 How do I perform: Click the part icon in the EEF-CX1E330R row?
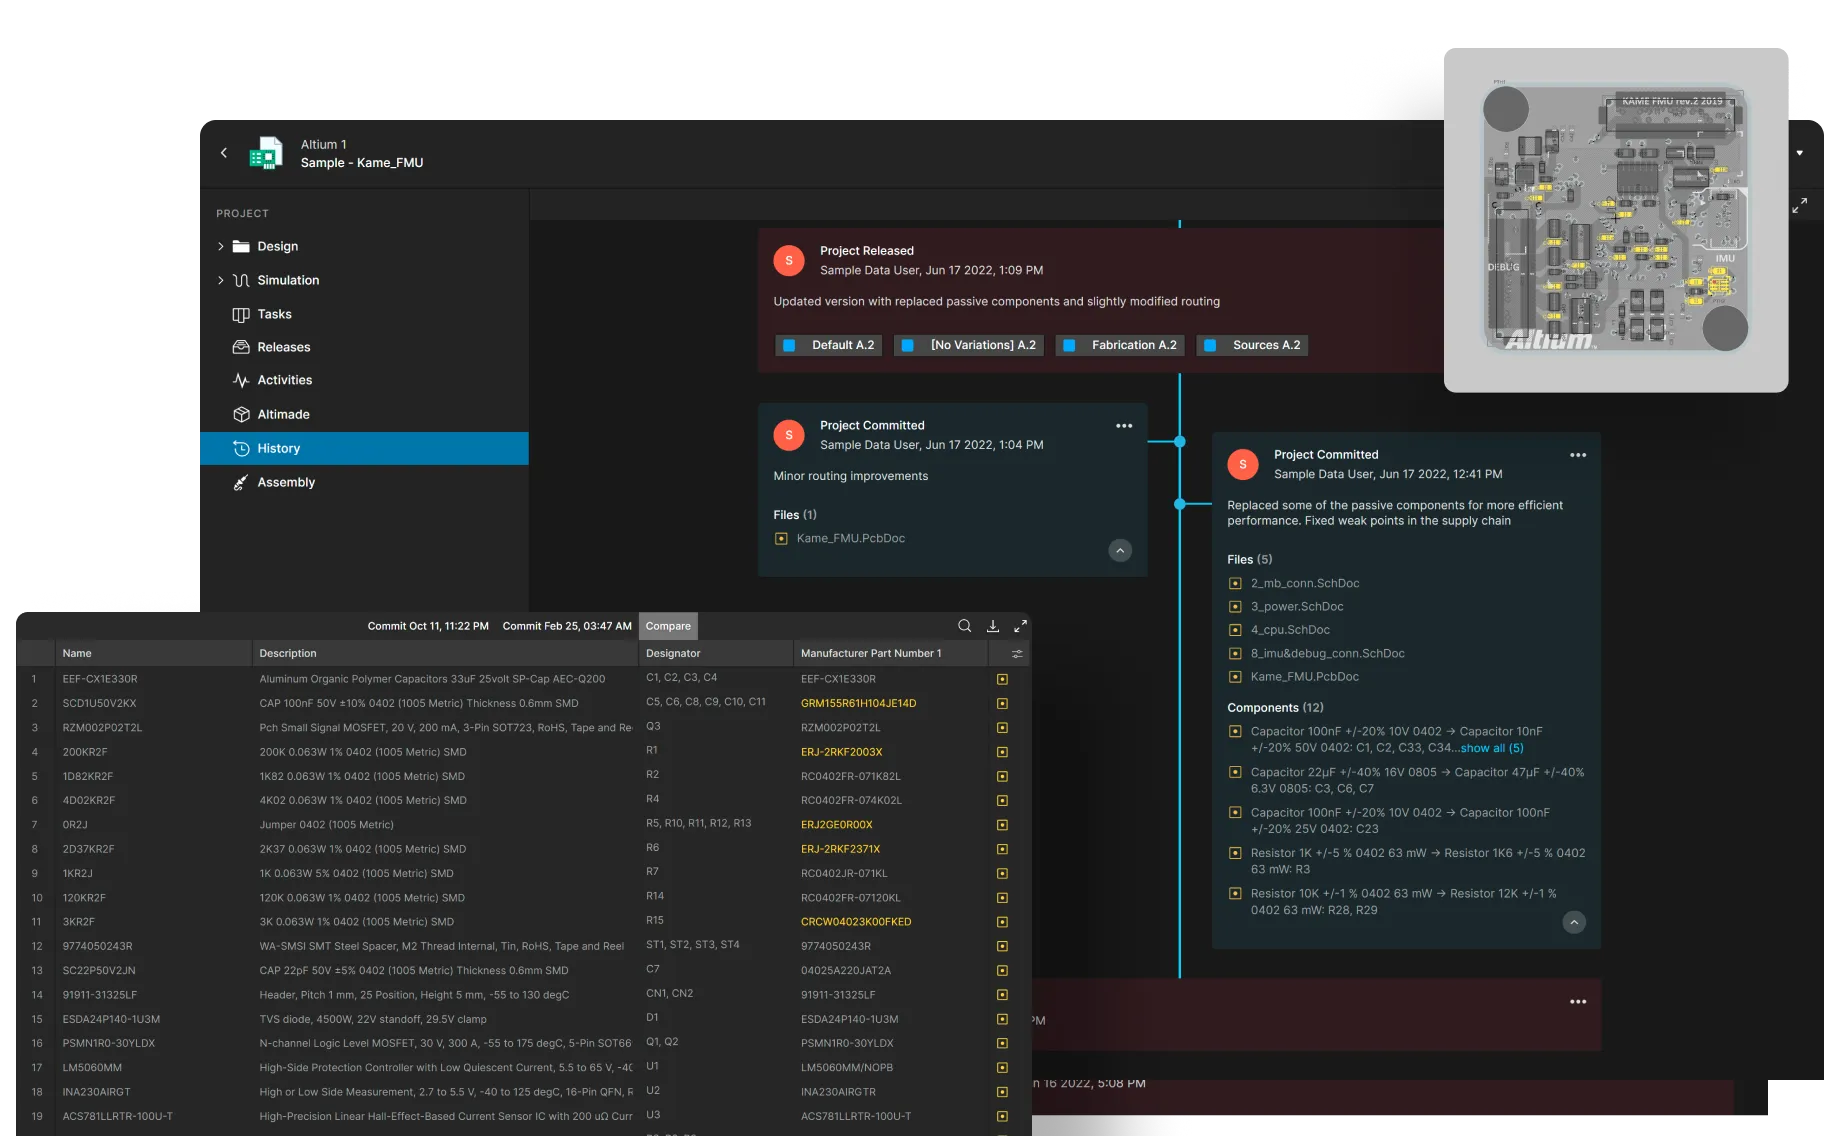tap(1002, 680)
